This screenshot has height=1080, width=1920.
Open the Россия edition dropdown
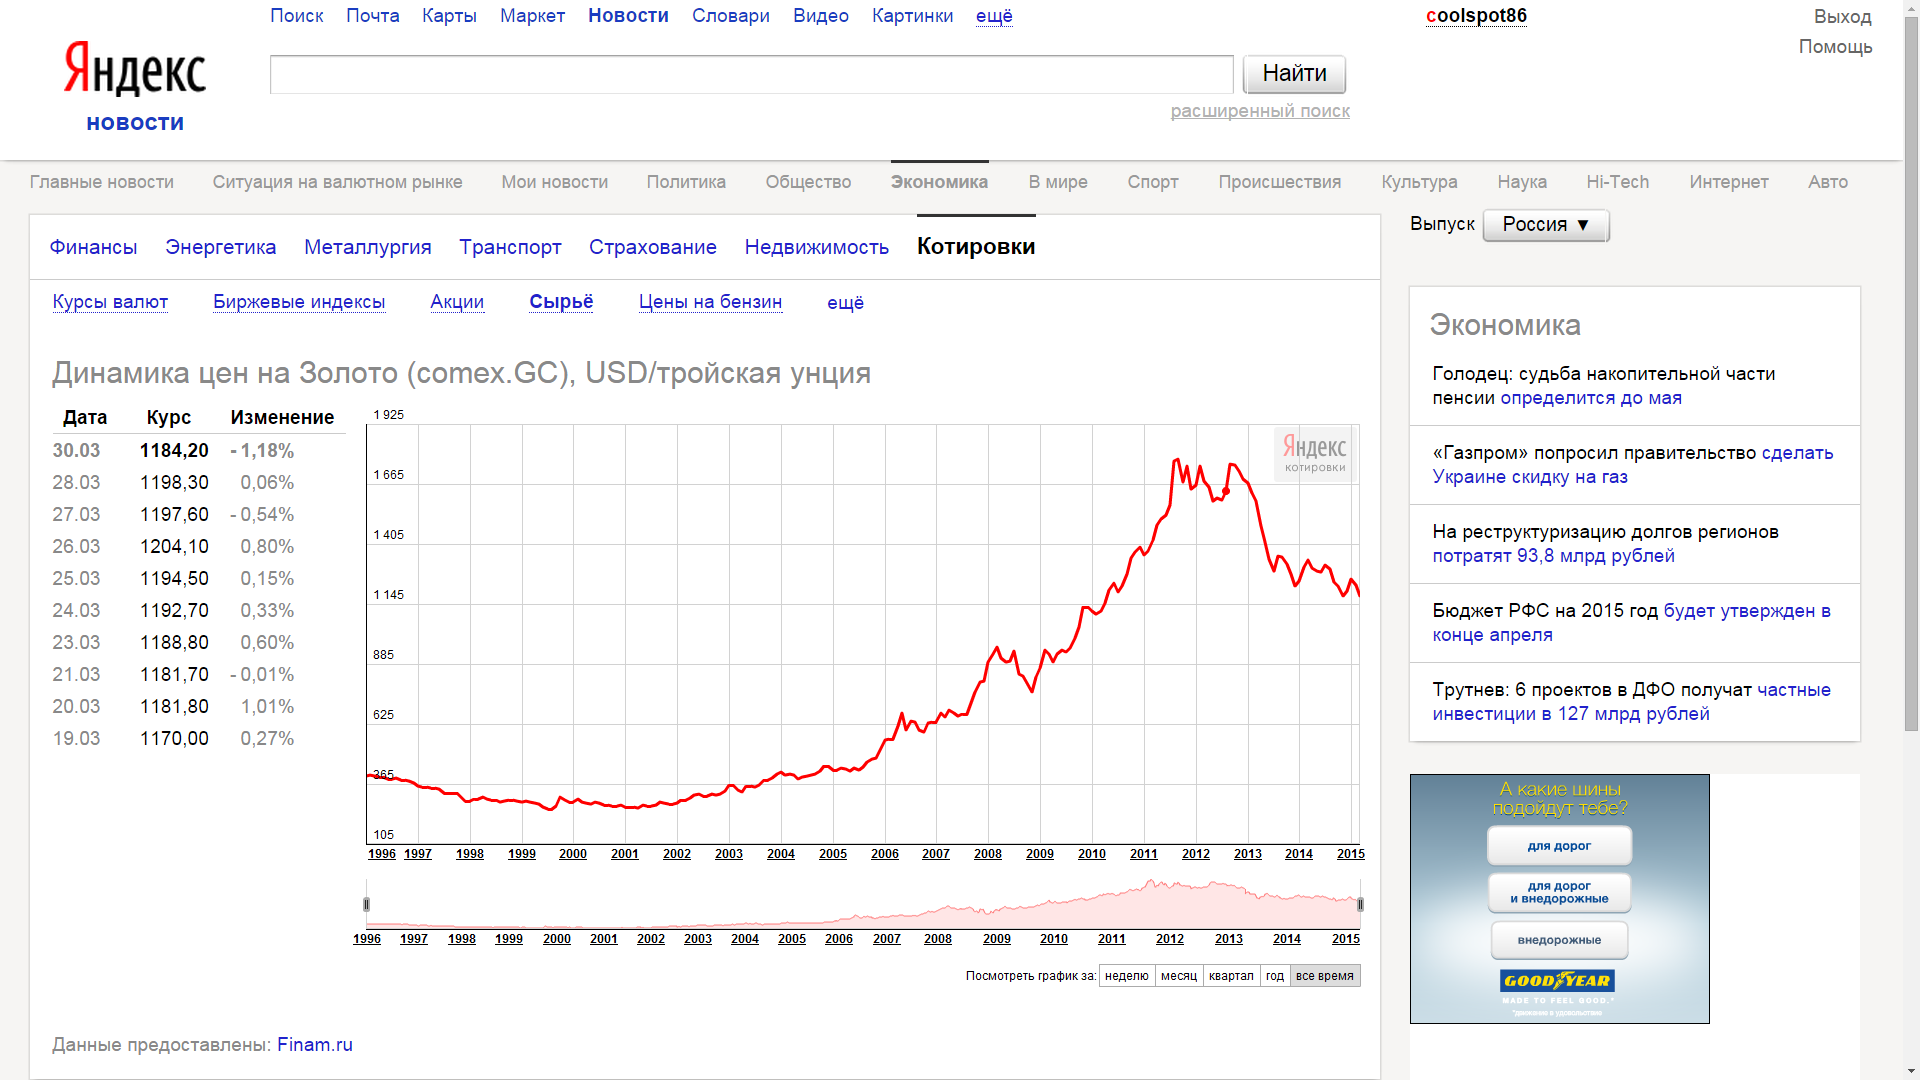[1545, 225]
